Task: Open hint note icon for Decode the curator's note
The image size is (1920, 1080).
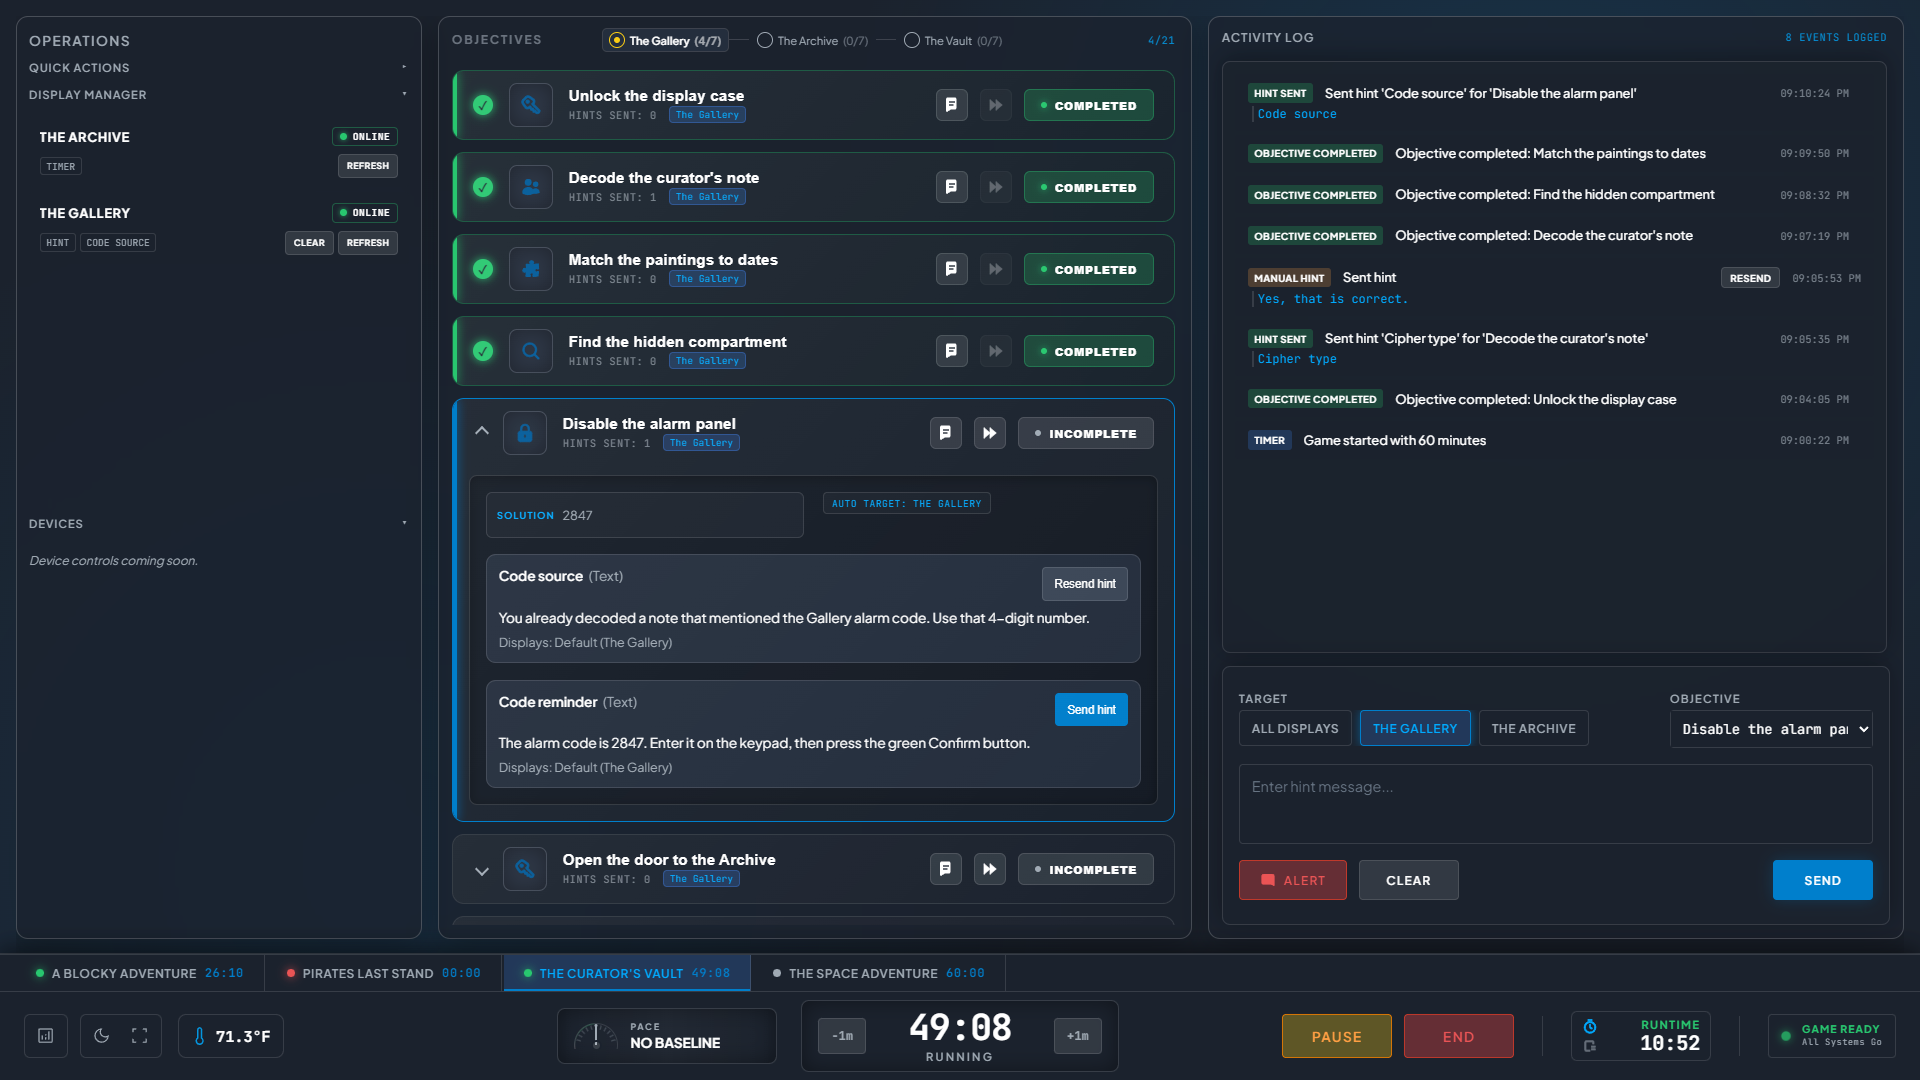Action: [951, 187]
